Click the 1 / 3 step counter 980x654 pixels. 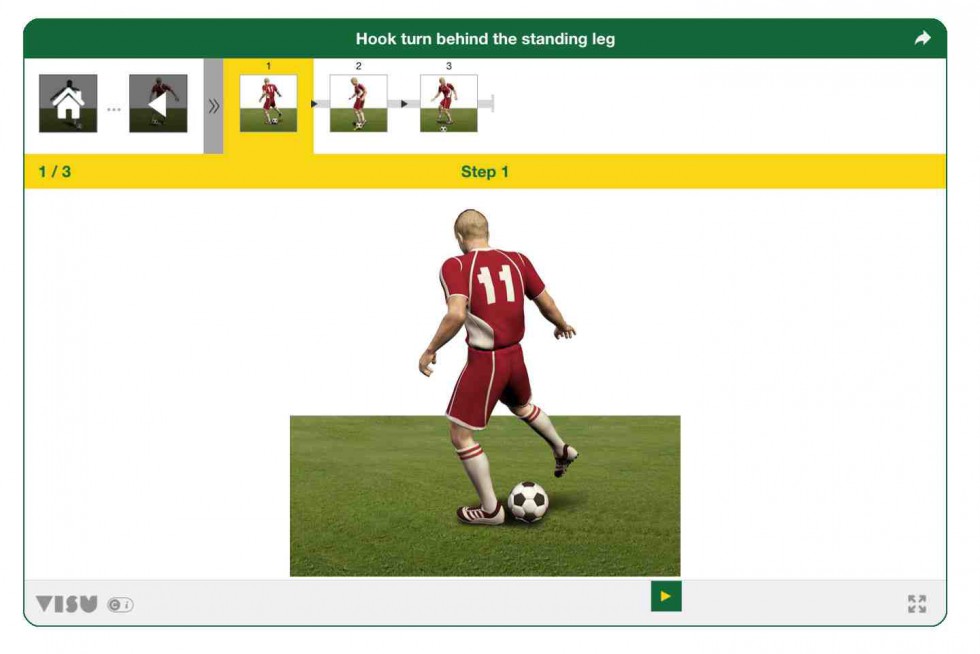(x=55, y=172)
